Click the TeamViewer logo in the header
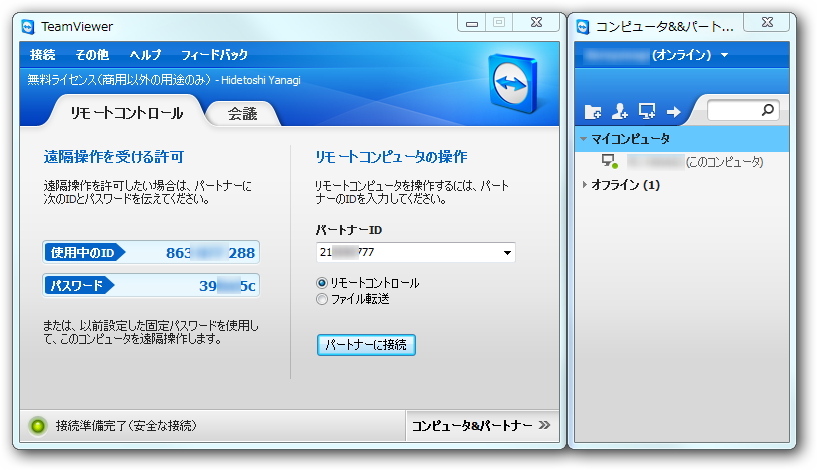This screenshot has height=470, width=817. click(512, 83)
